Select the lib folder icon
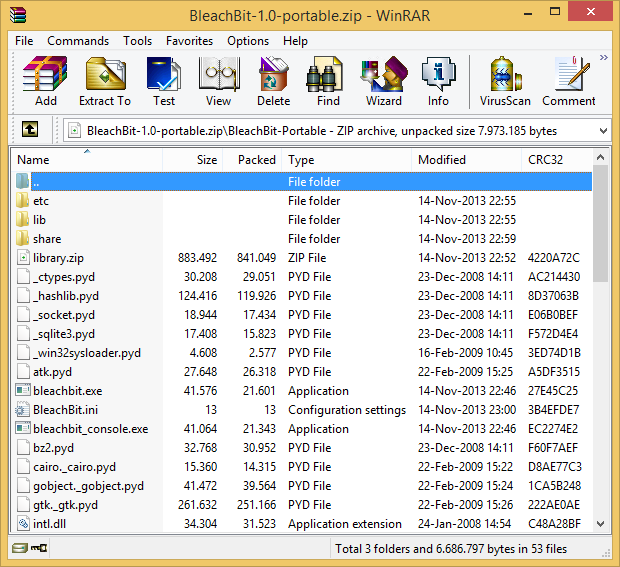Viewport: 620px width, 567px height. pyautogui.click(x=23, y=219)
